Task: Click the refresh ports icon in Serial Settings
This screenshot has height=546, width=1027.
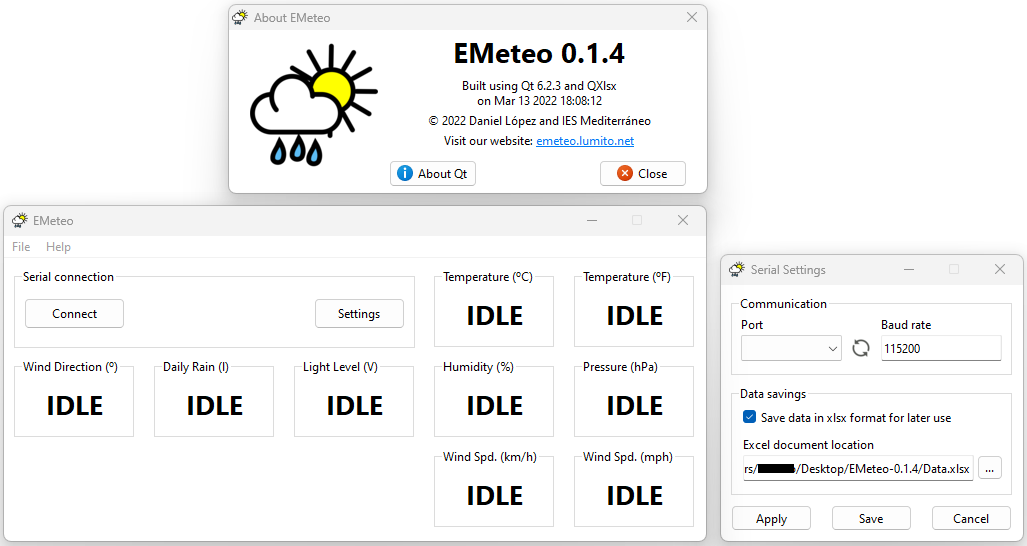Action: [x=861, y=348]
